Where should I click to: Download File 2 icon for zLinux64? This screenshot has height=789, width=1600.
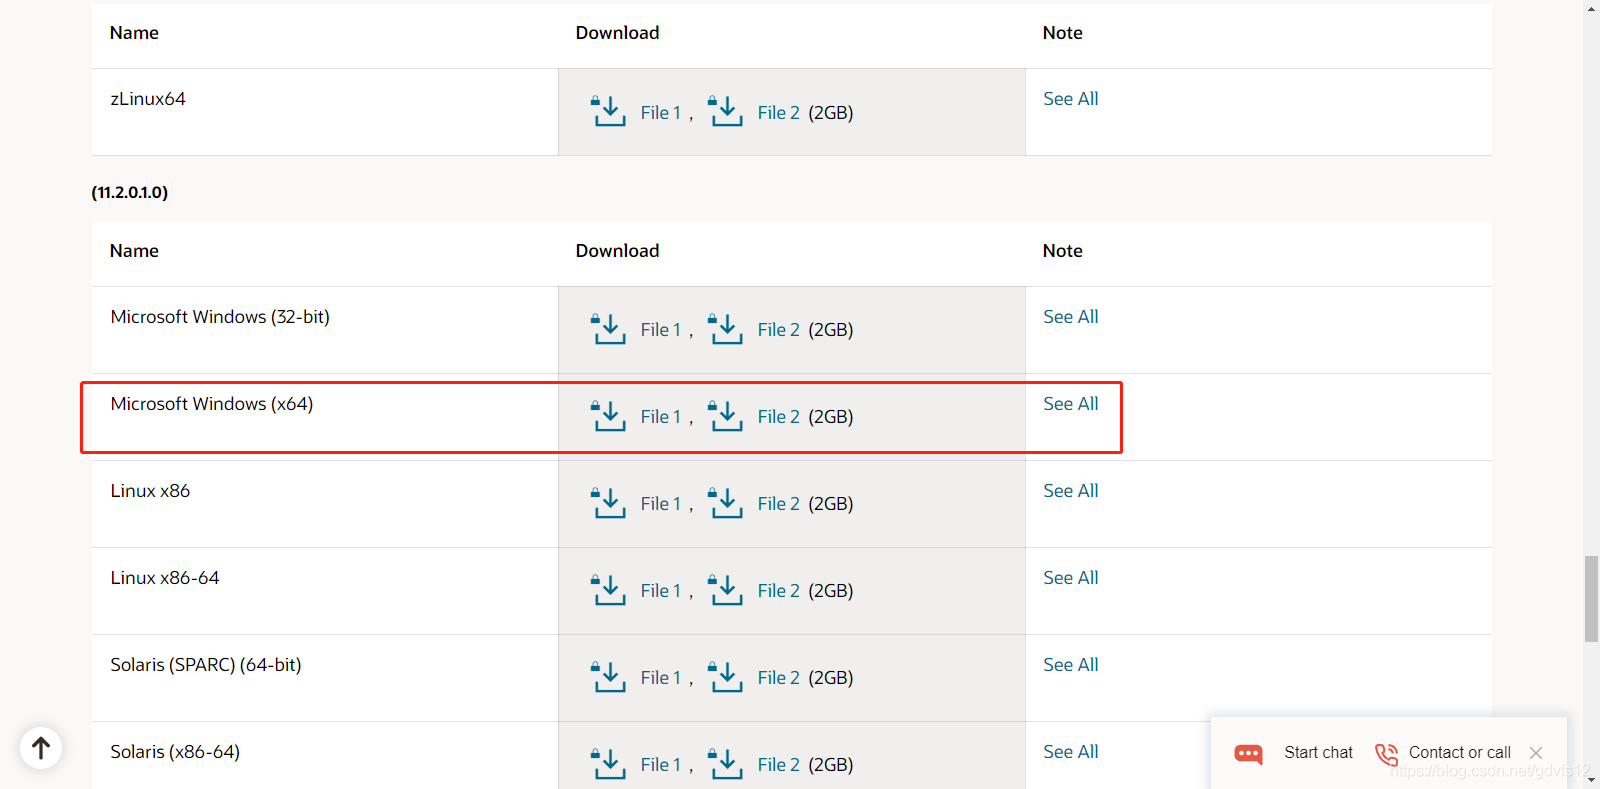coord(725,111)
